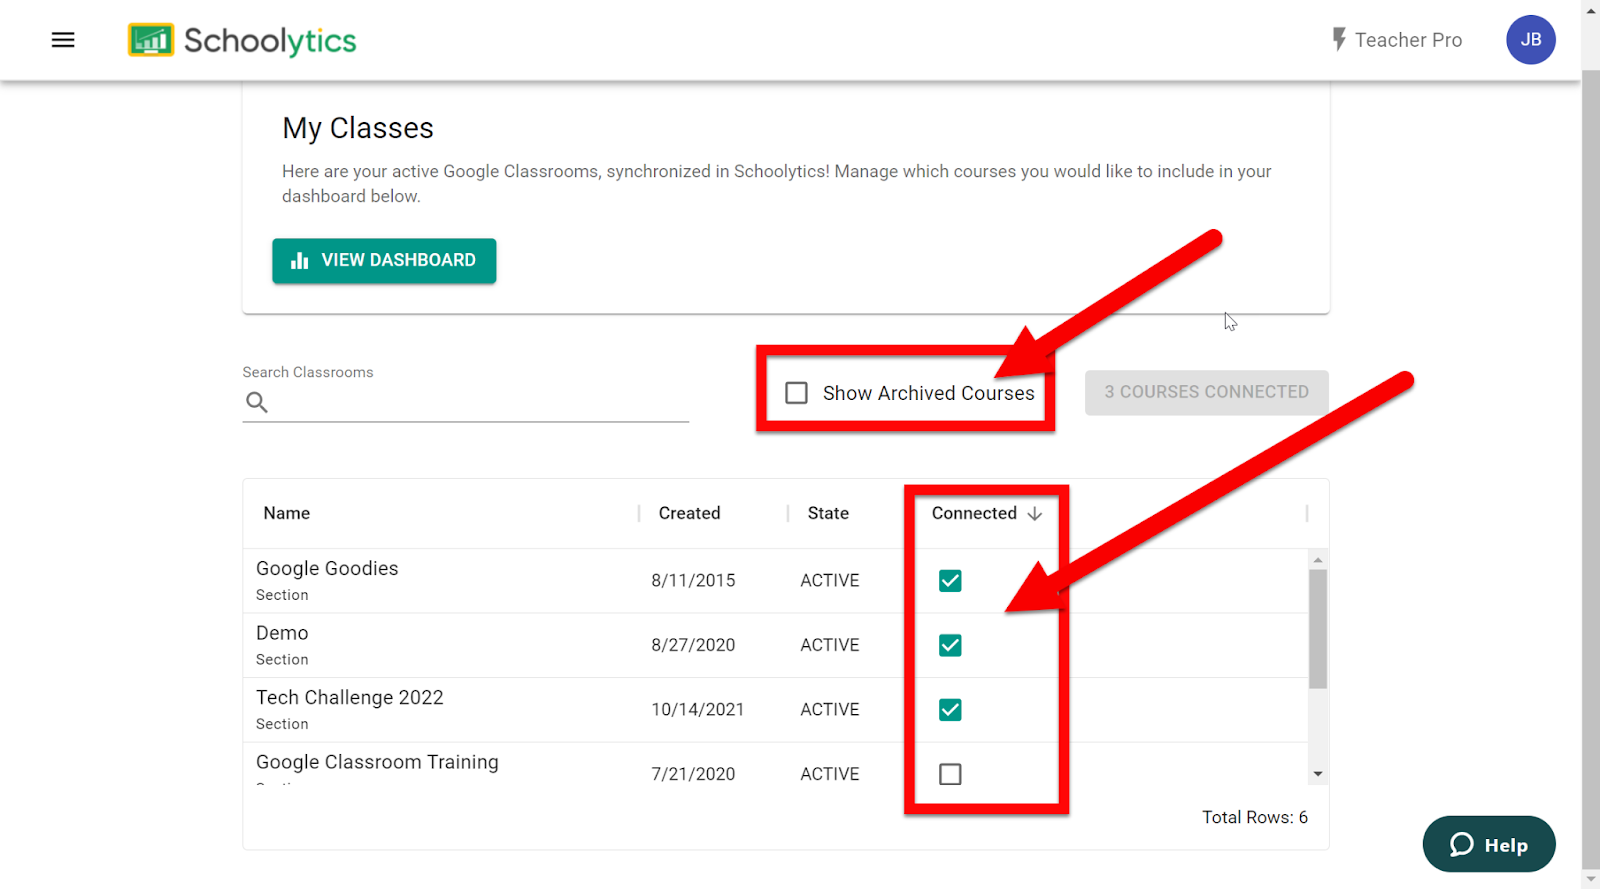The width and height of the screenshot is (1600, 889).
Task: Uncheck Connected for Tech Challenge 2022
Action: pyautogui.click(x=950, y=710)
